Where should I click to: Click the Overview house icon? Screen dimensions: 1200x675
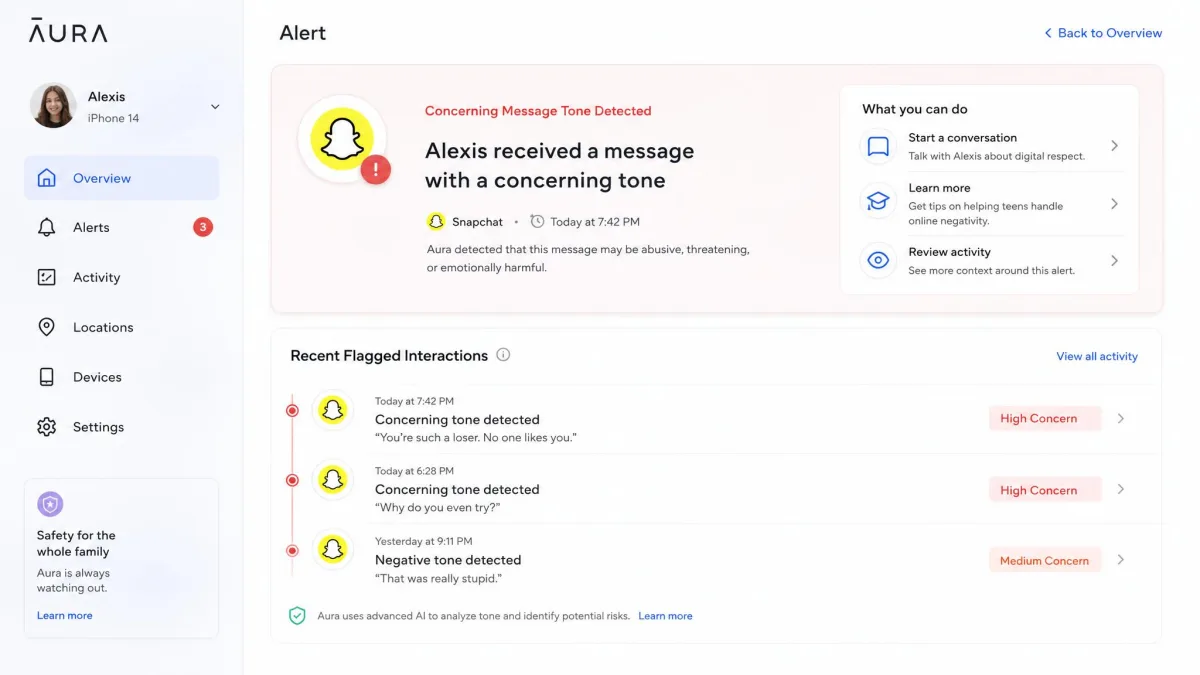46,178
